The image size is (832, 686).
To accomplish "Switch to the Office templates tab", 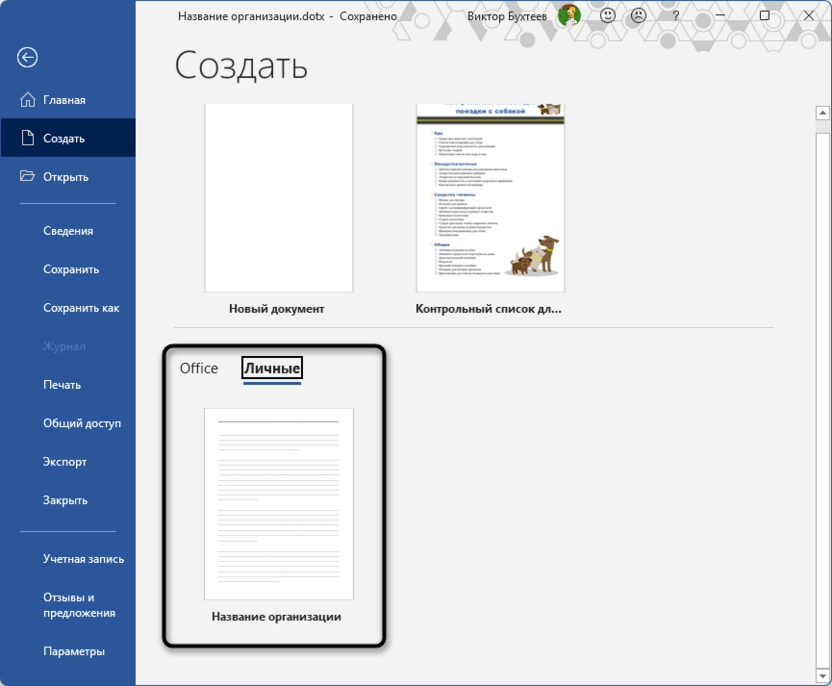I will tap(198, 368).
